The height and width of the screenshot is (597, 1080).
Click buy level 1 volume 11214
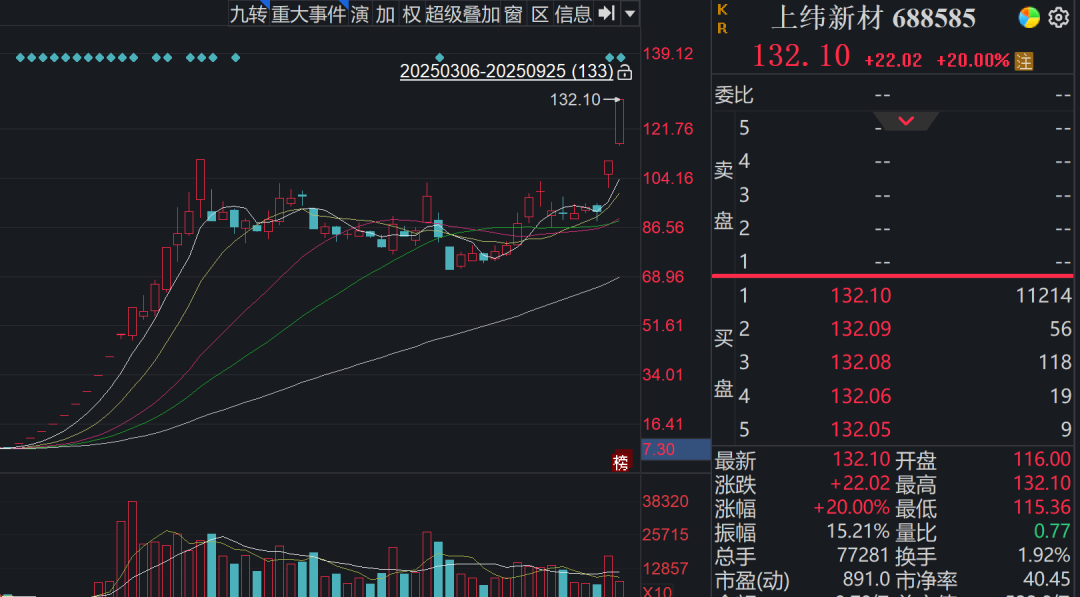tap(1043, 295)
